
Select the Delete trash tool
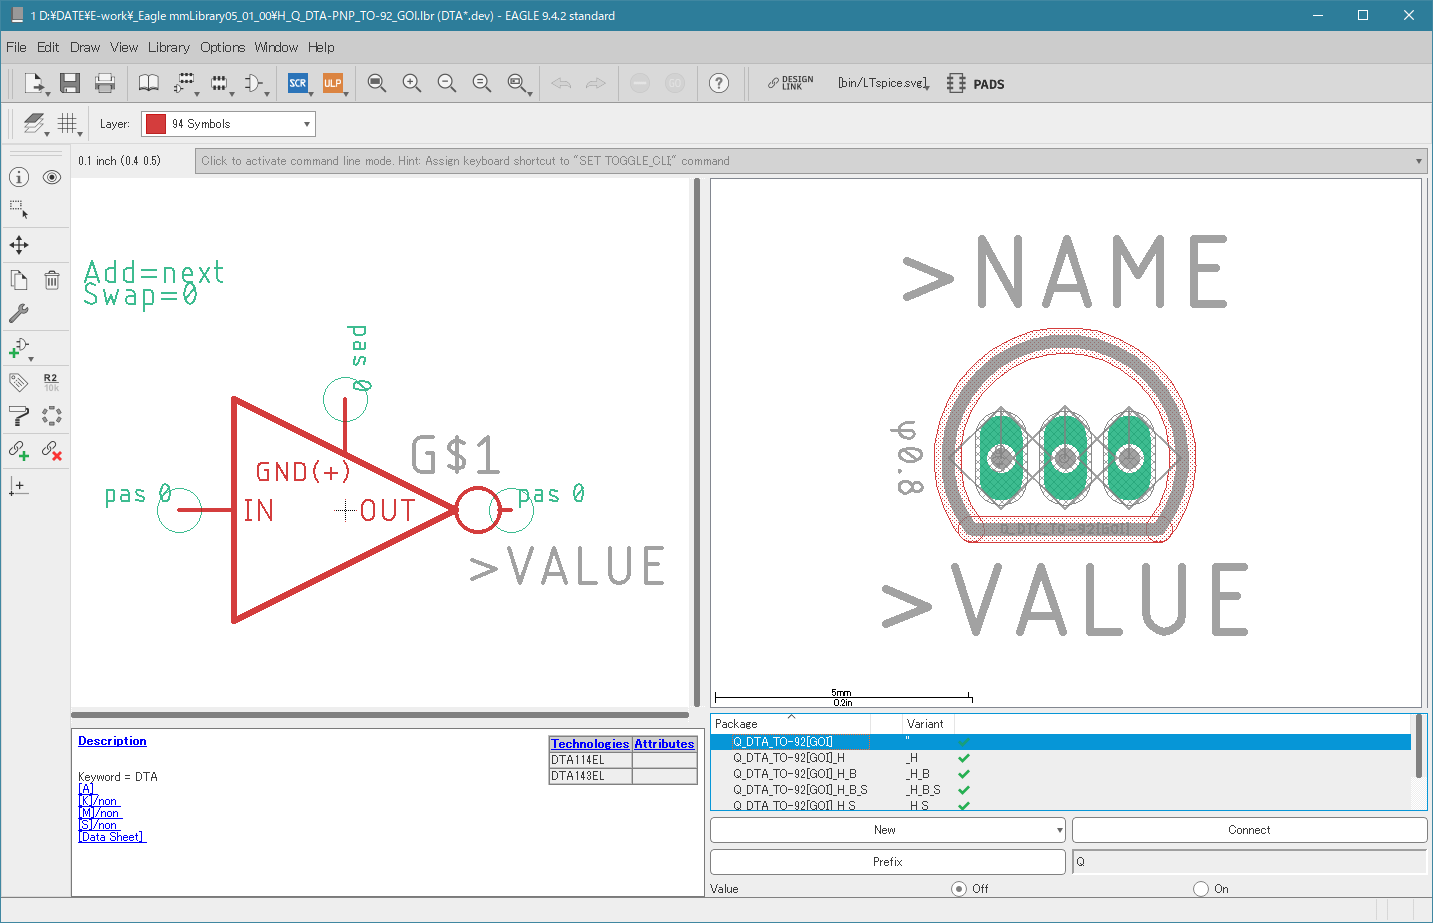[x=52, y=280]
